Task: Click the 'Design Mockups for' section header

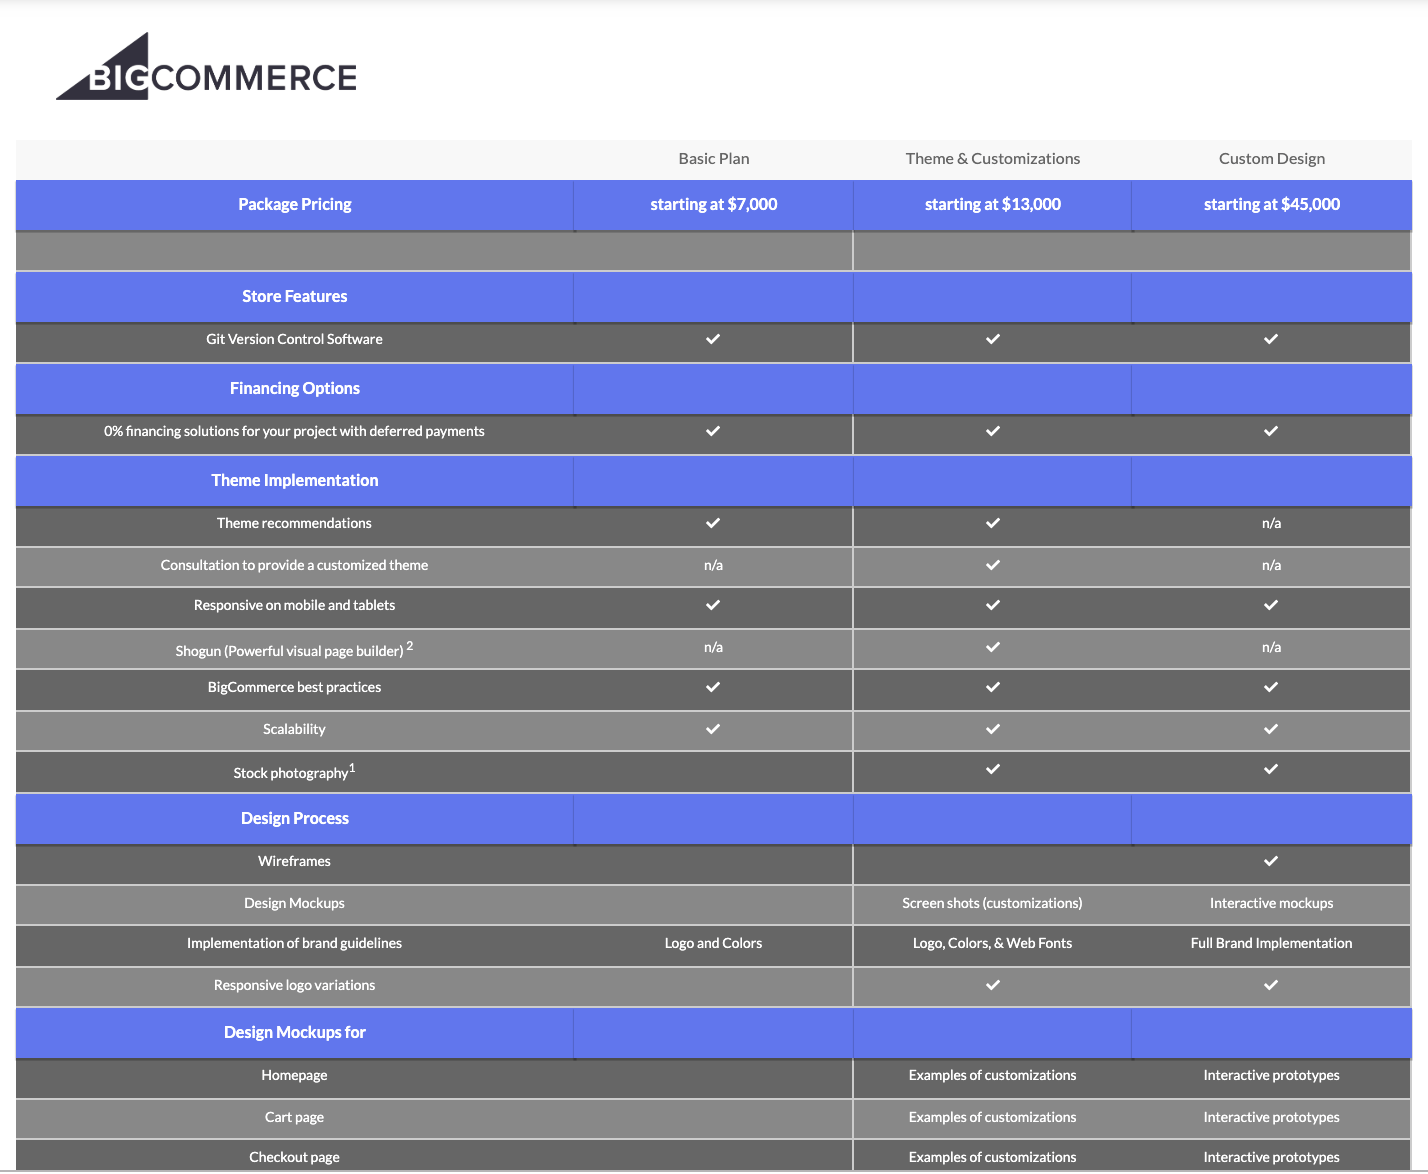Action: tap(295, 1032)
